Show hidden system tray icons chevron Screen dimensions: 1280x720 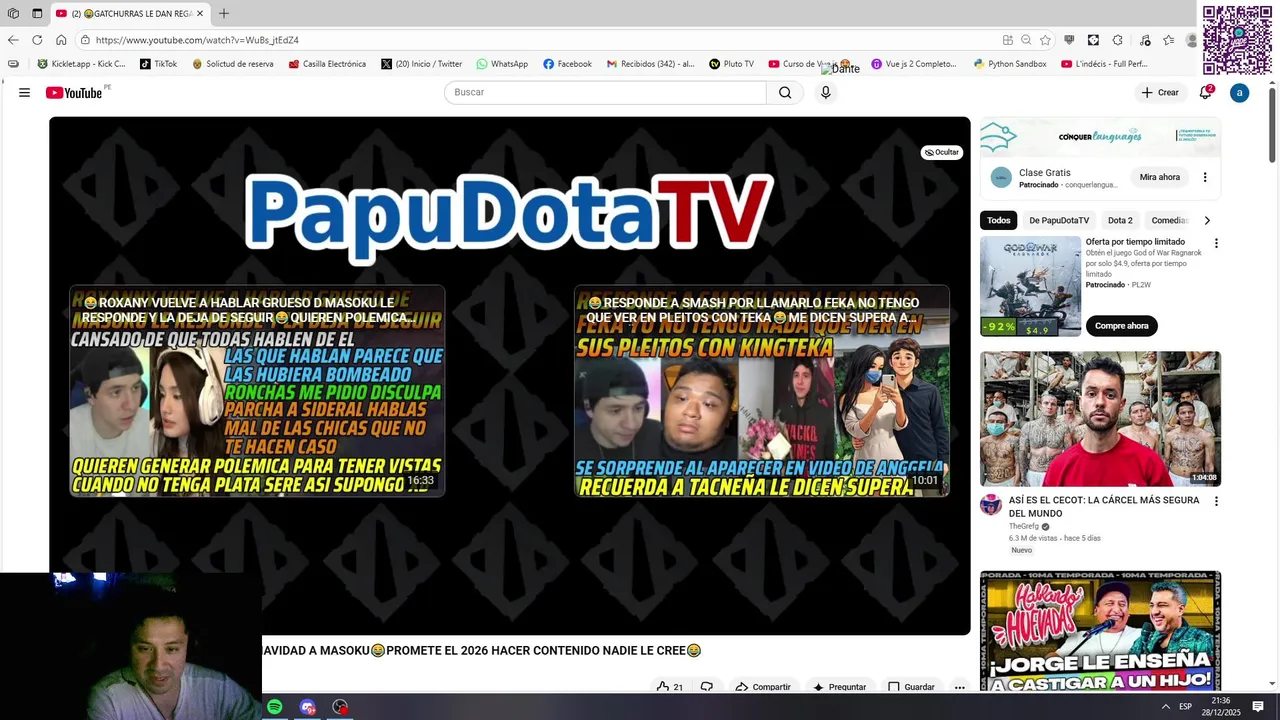1165,707
